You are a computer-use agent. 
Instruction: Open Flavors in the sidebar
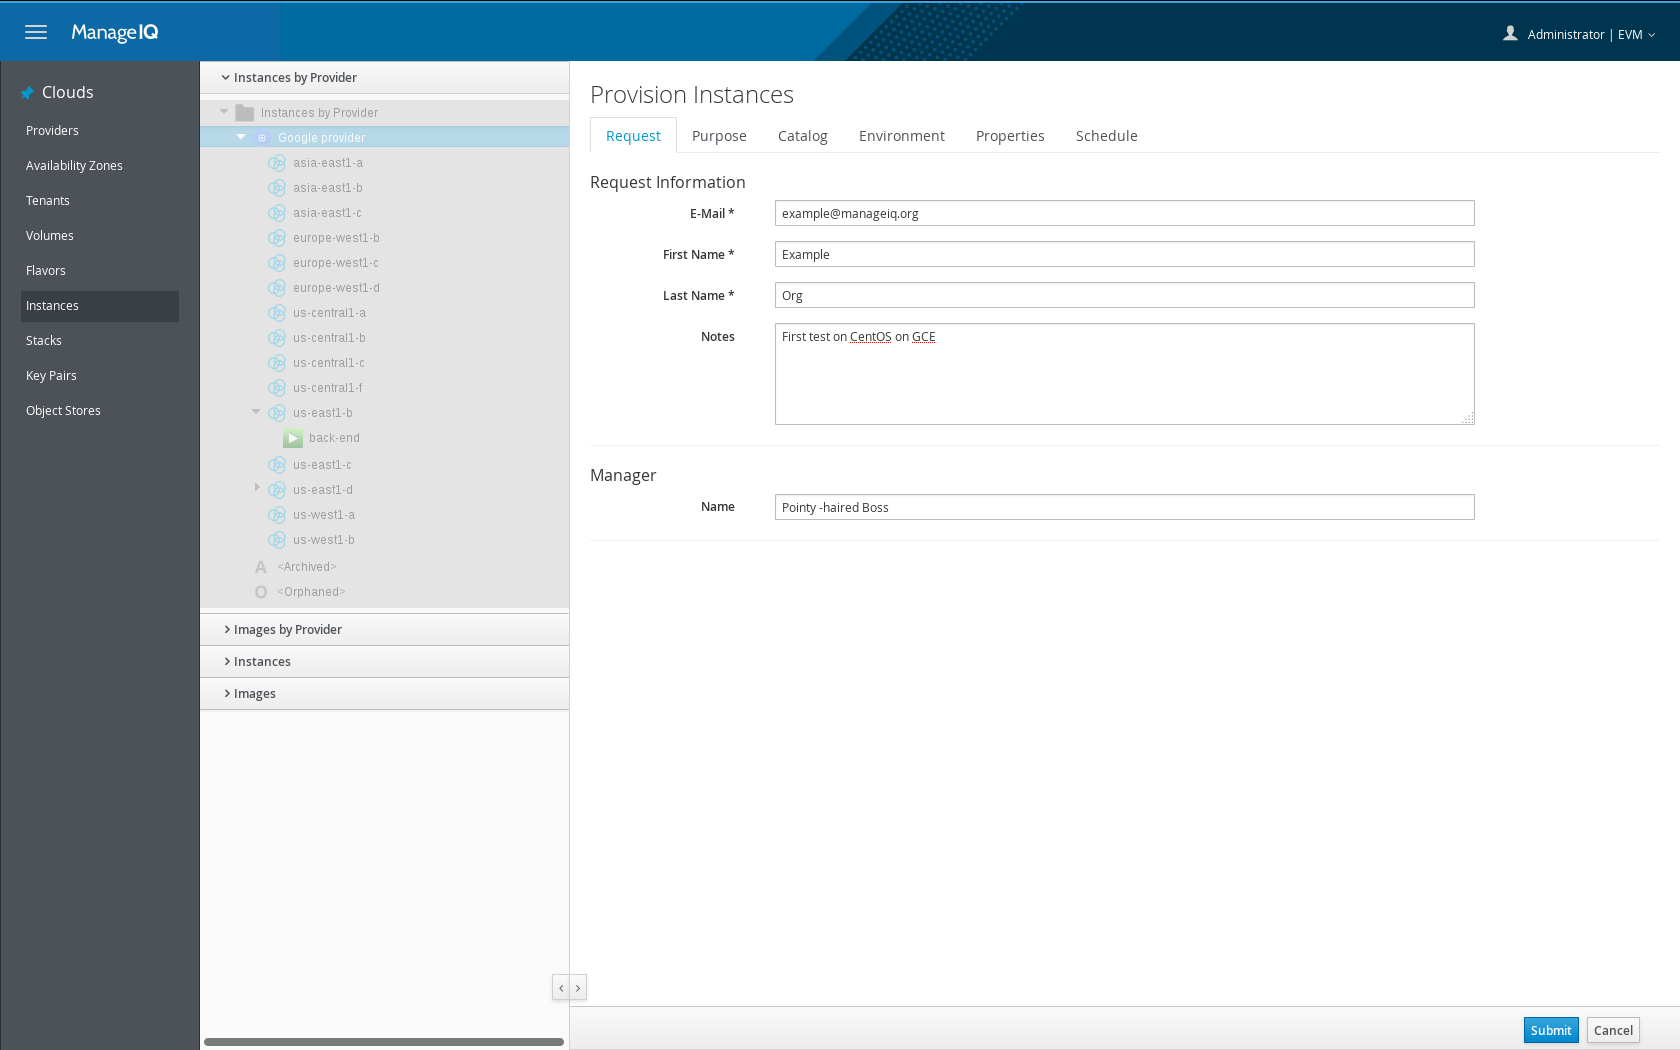100,271
